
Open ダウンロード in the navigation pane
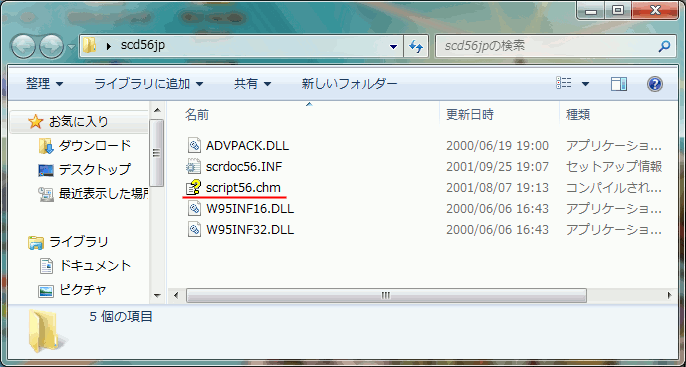[94, 146]
